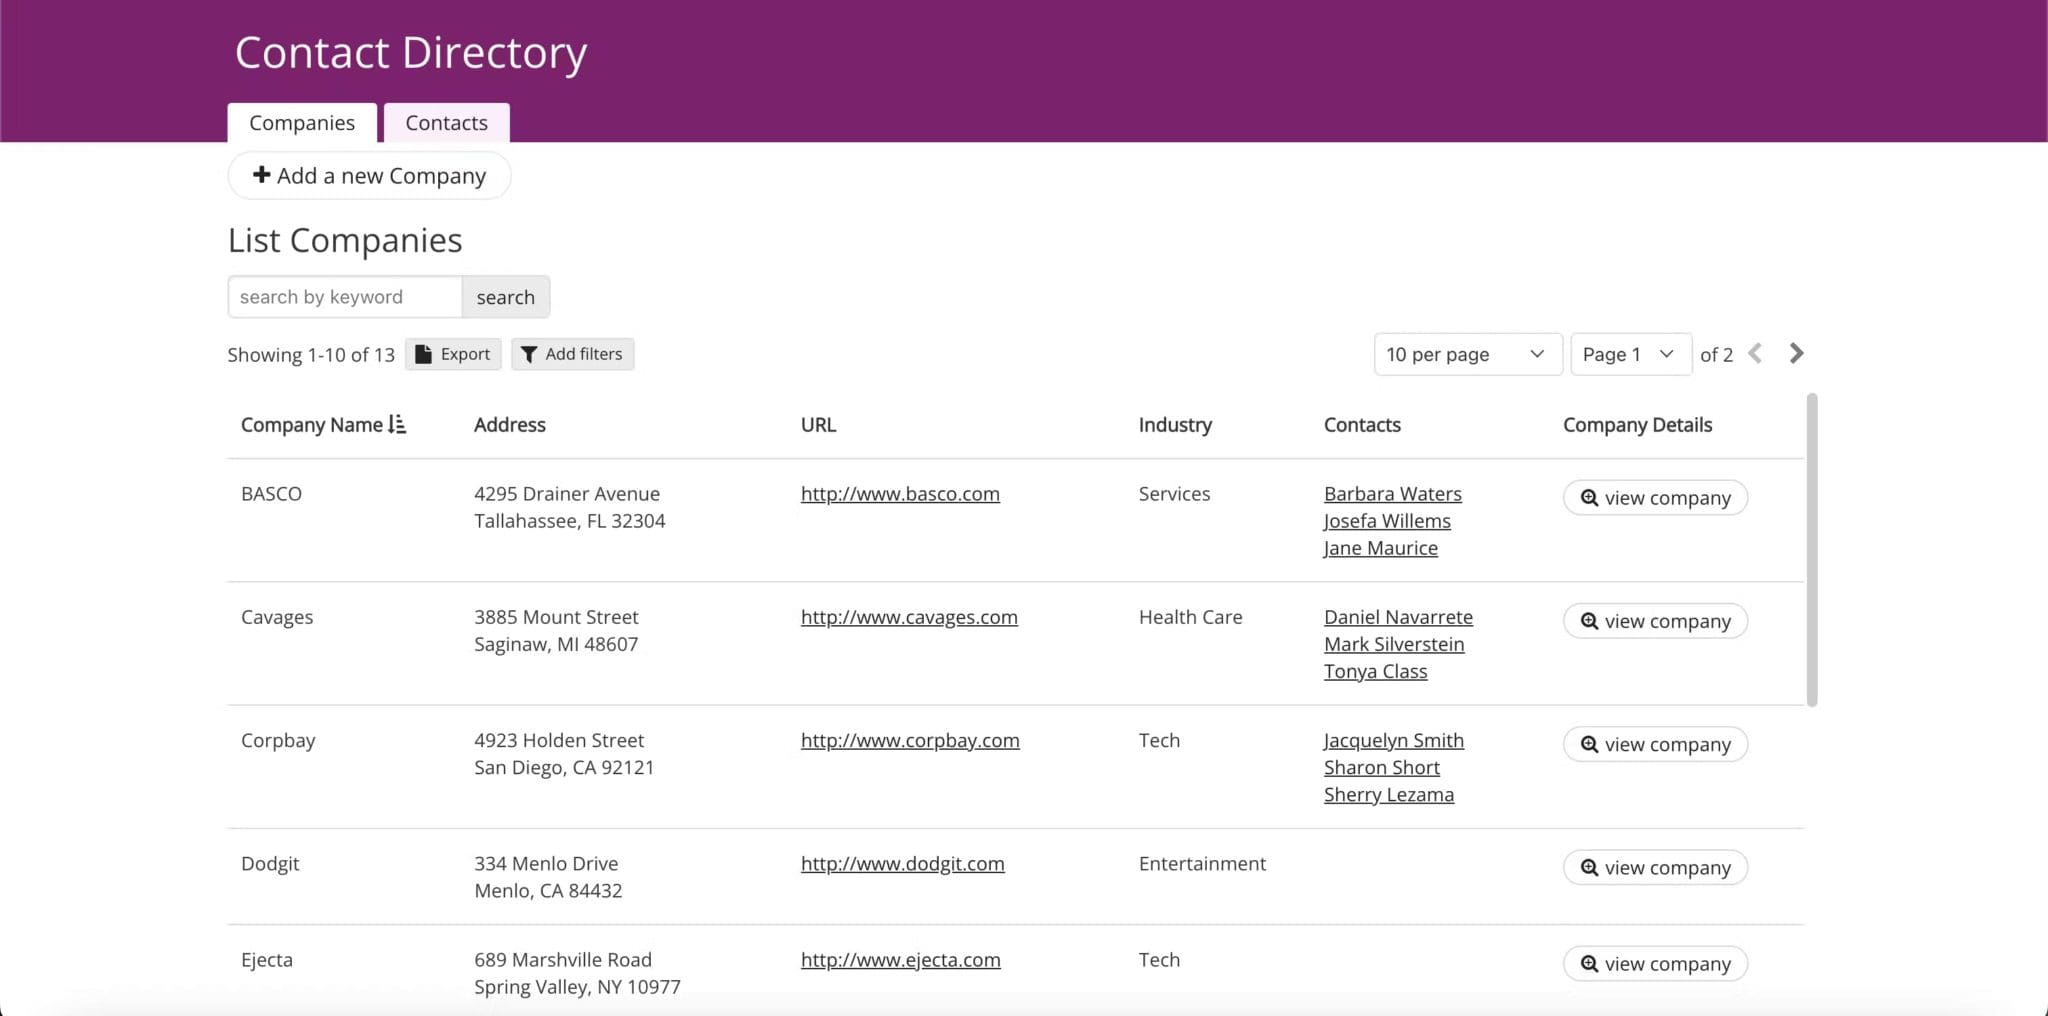View company details for Cavages
Viewport: 2048px width, 1016px height.
[1655, 620]
